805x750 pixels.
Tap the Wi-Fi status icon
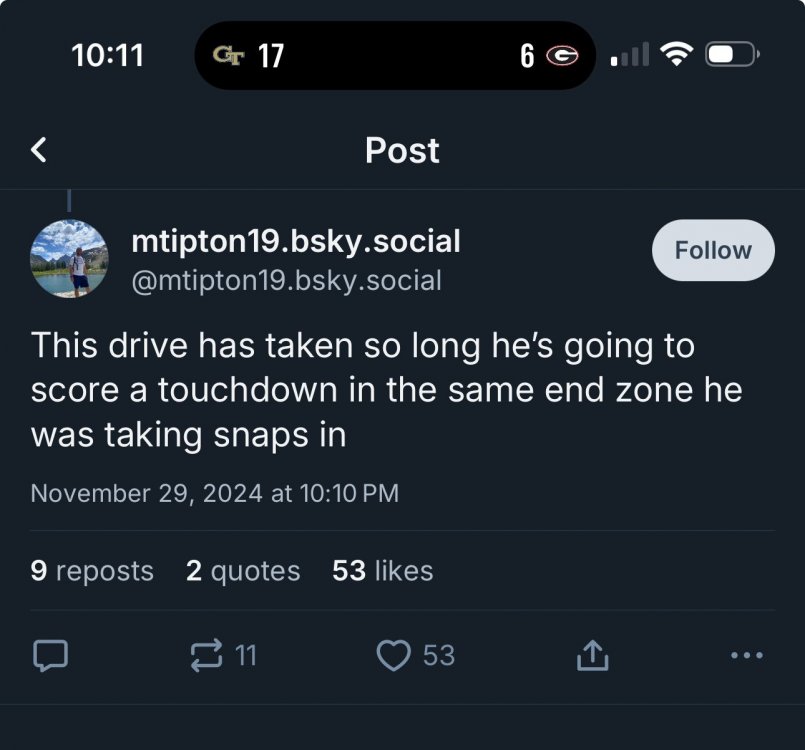pyautogui.click(x=678, y=55)
